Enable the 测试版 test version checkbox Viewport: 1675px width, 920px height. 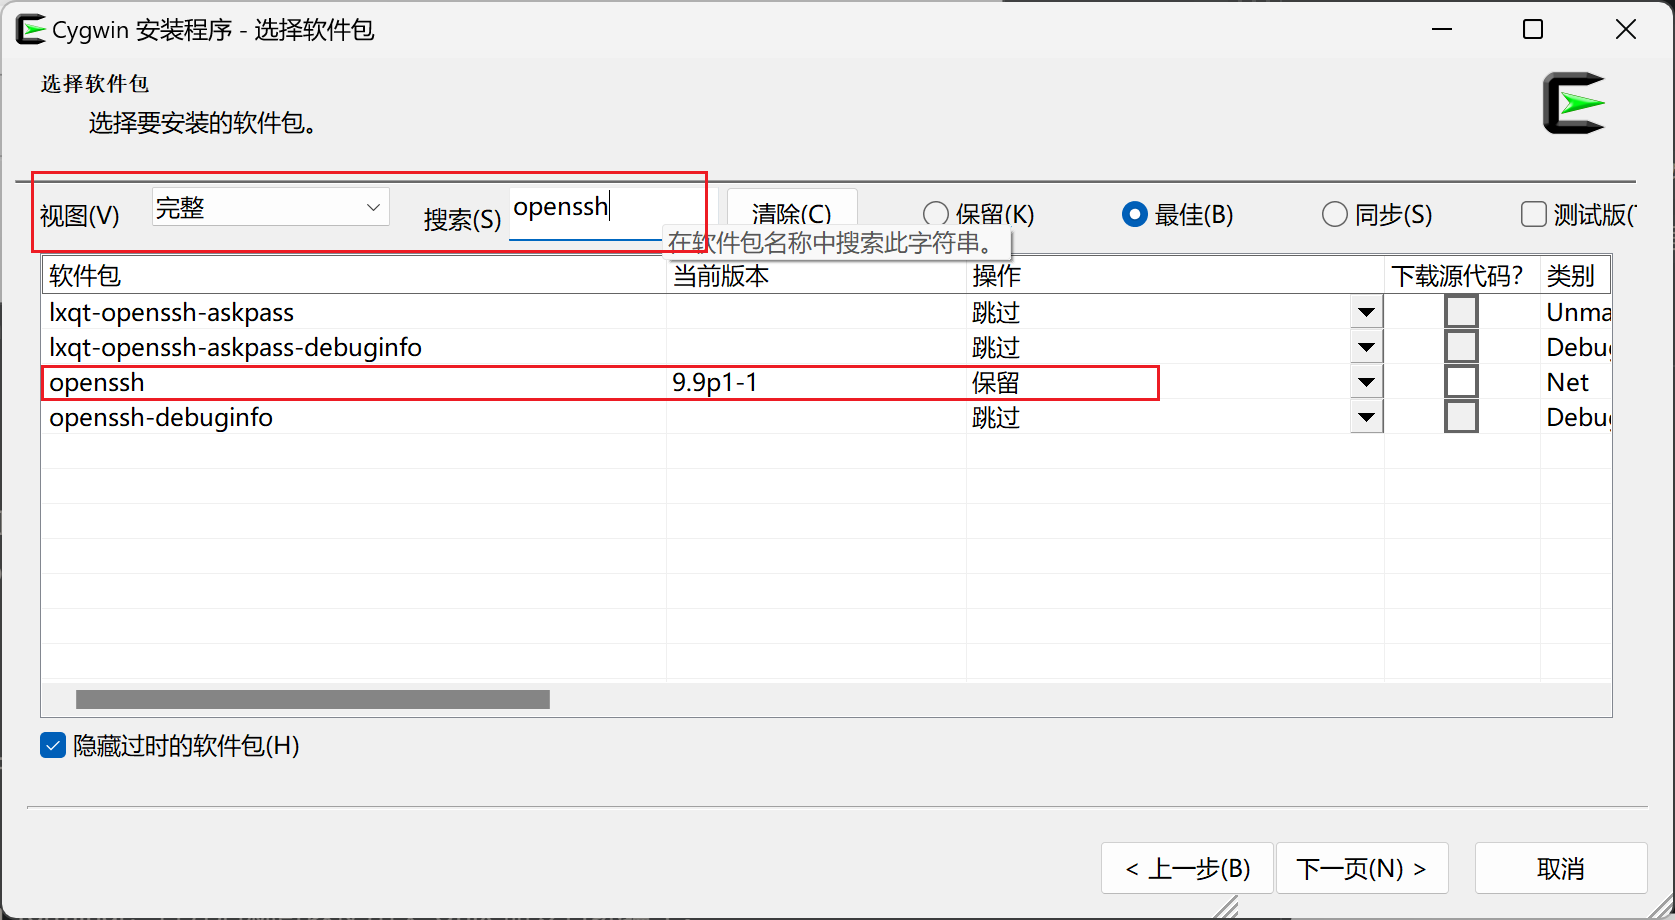pos(1533,214)
